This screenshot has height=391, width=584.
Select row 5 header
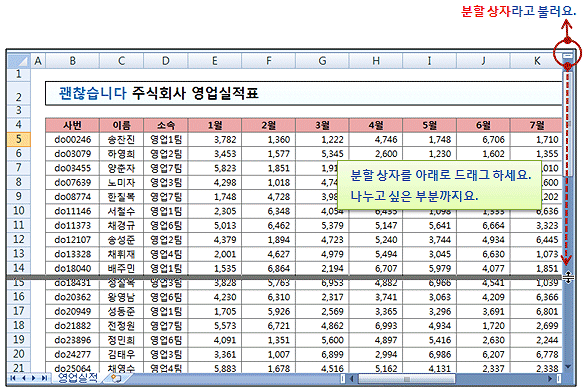(x=19, y=139)
